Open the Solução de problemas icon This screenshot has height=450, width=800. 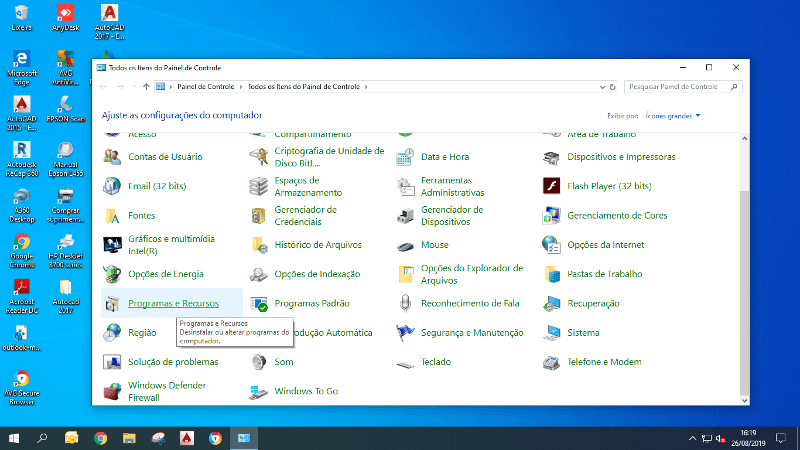coord(112,362)
